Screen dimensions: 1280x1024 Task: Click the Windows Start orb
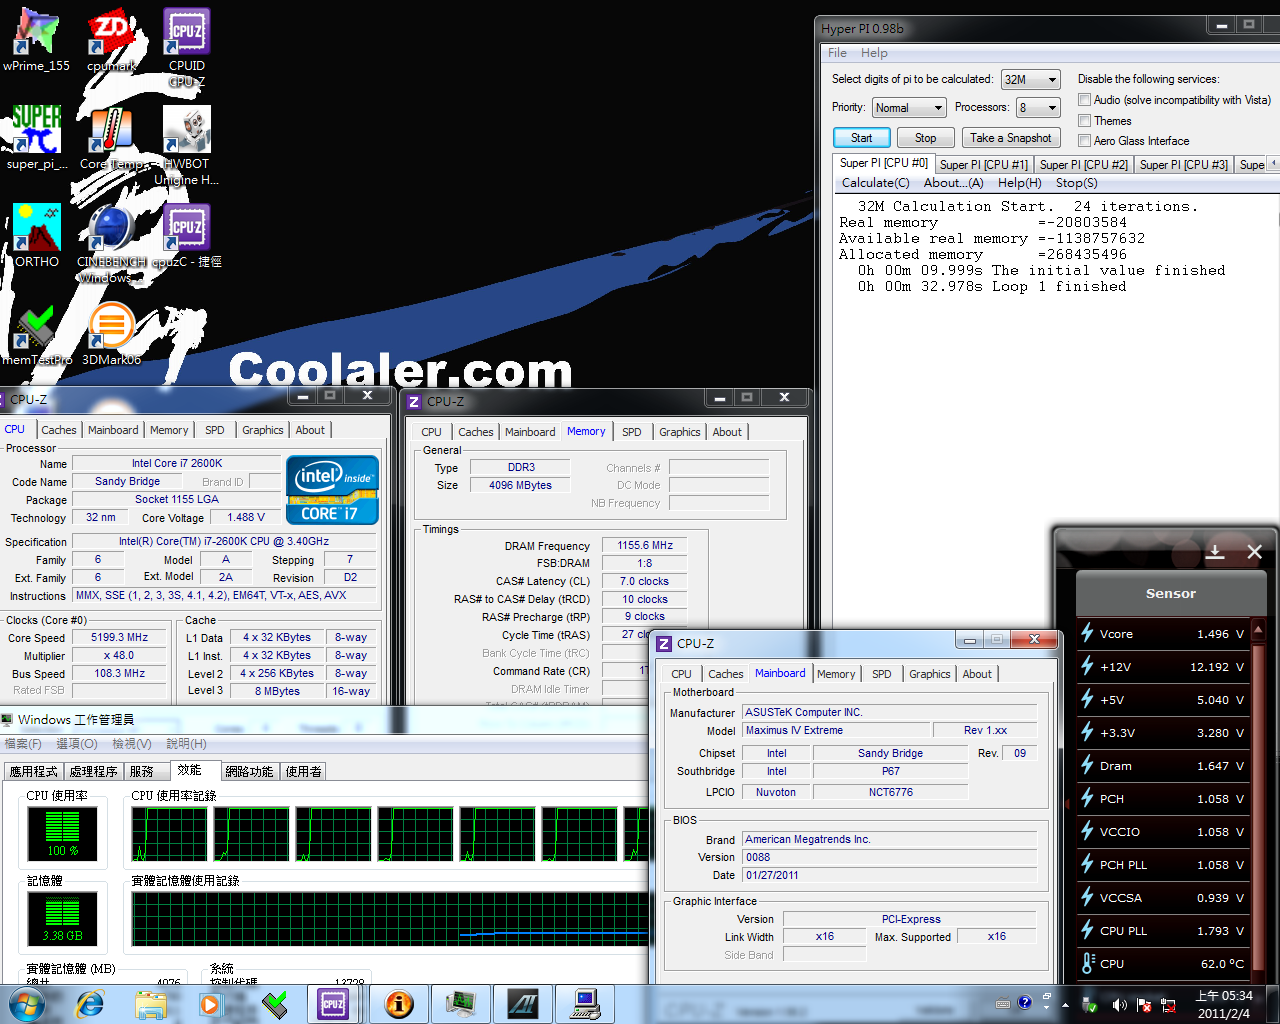(26, 1004)
